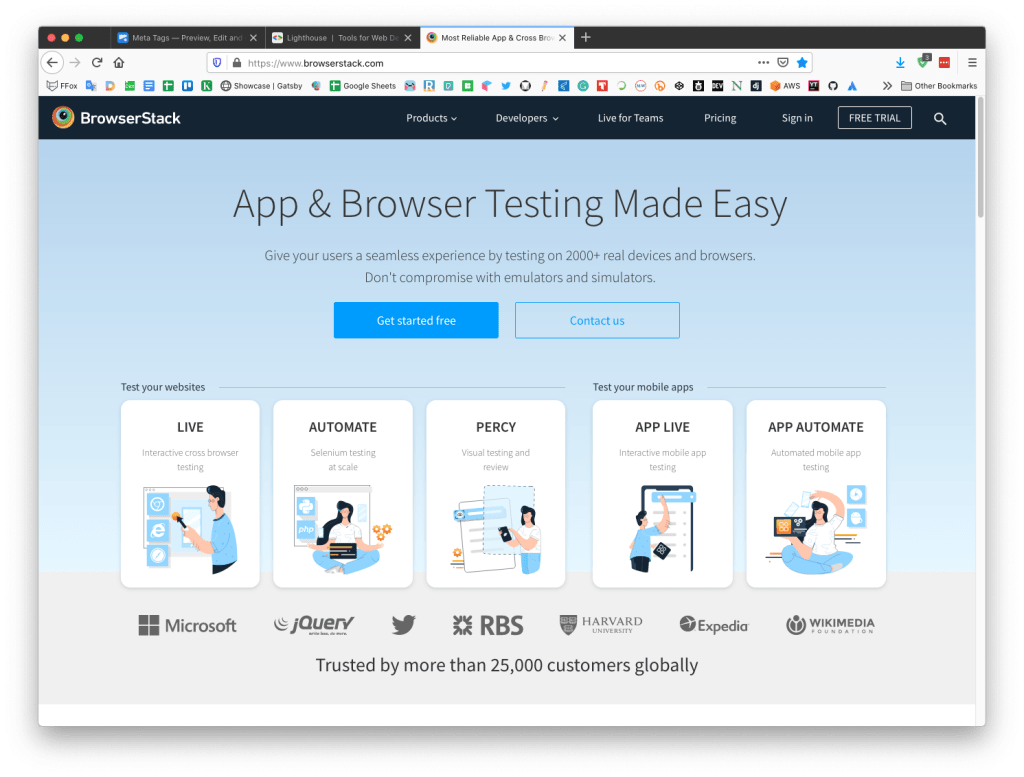Open the Firefox hamburger menu
The height and width of the screenshot is (777, 1024).
(972, 63)
